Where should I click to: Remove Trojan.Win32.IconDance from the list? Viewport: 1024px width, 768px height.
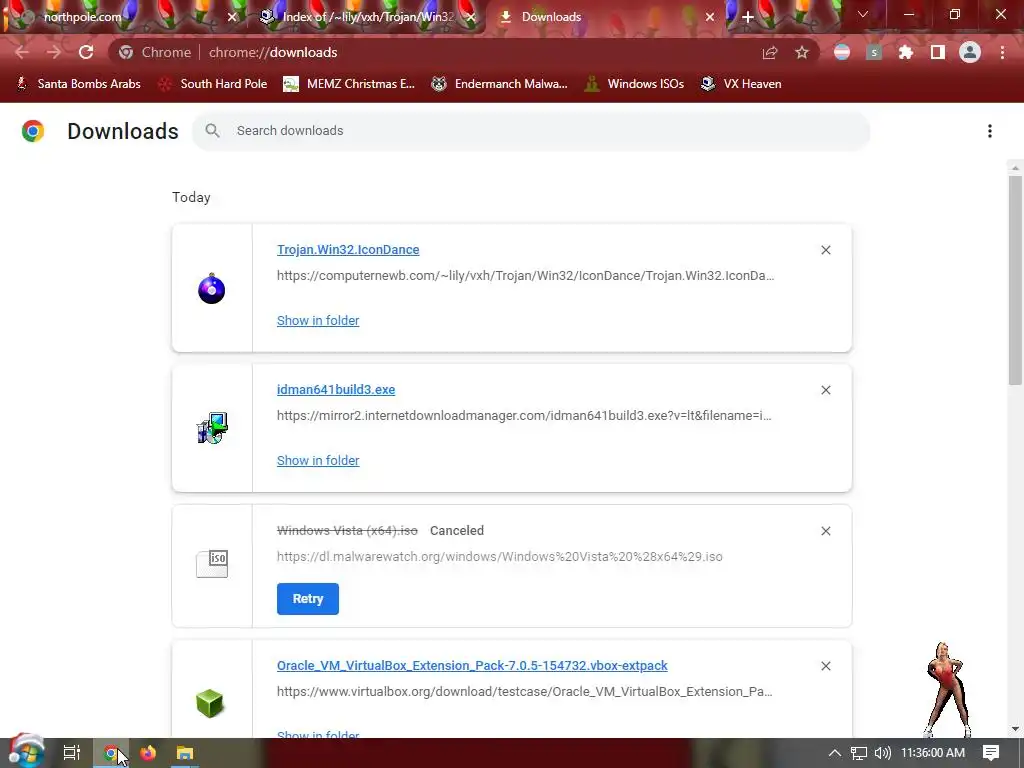825,250
